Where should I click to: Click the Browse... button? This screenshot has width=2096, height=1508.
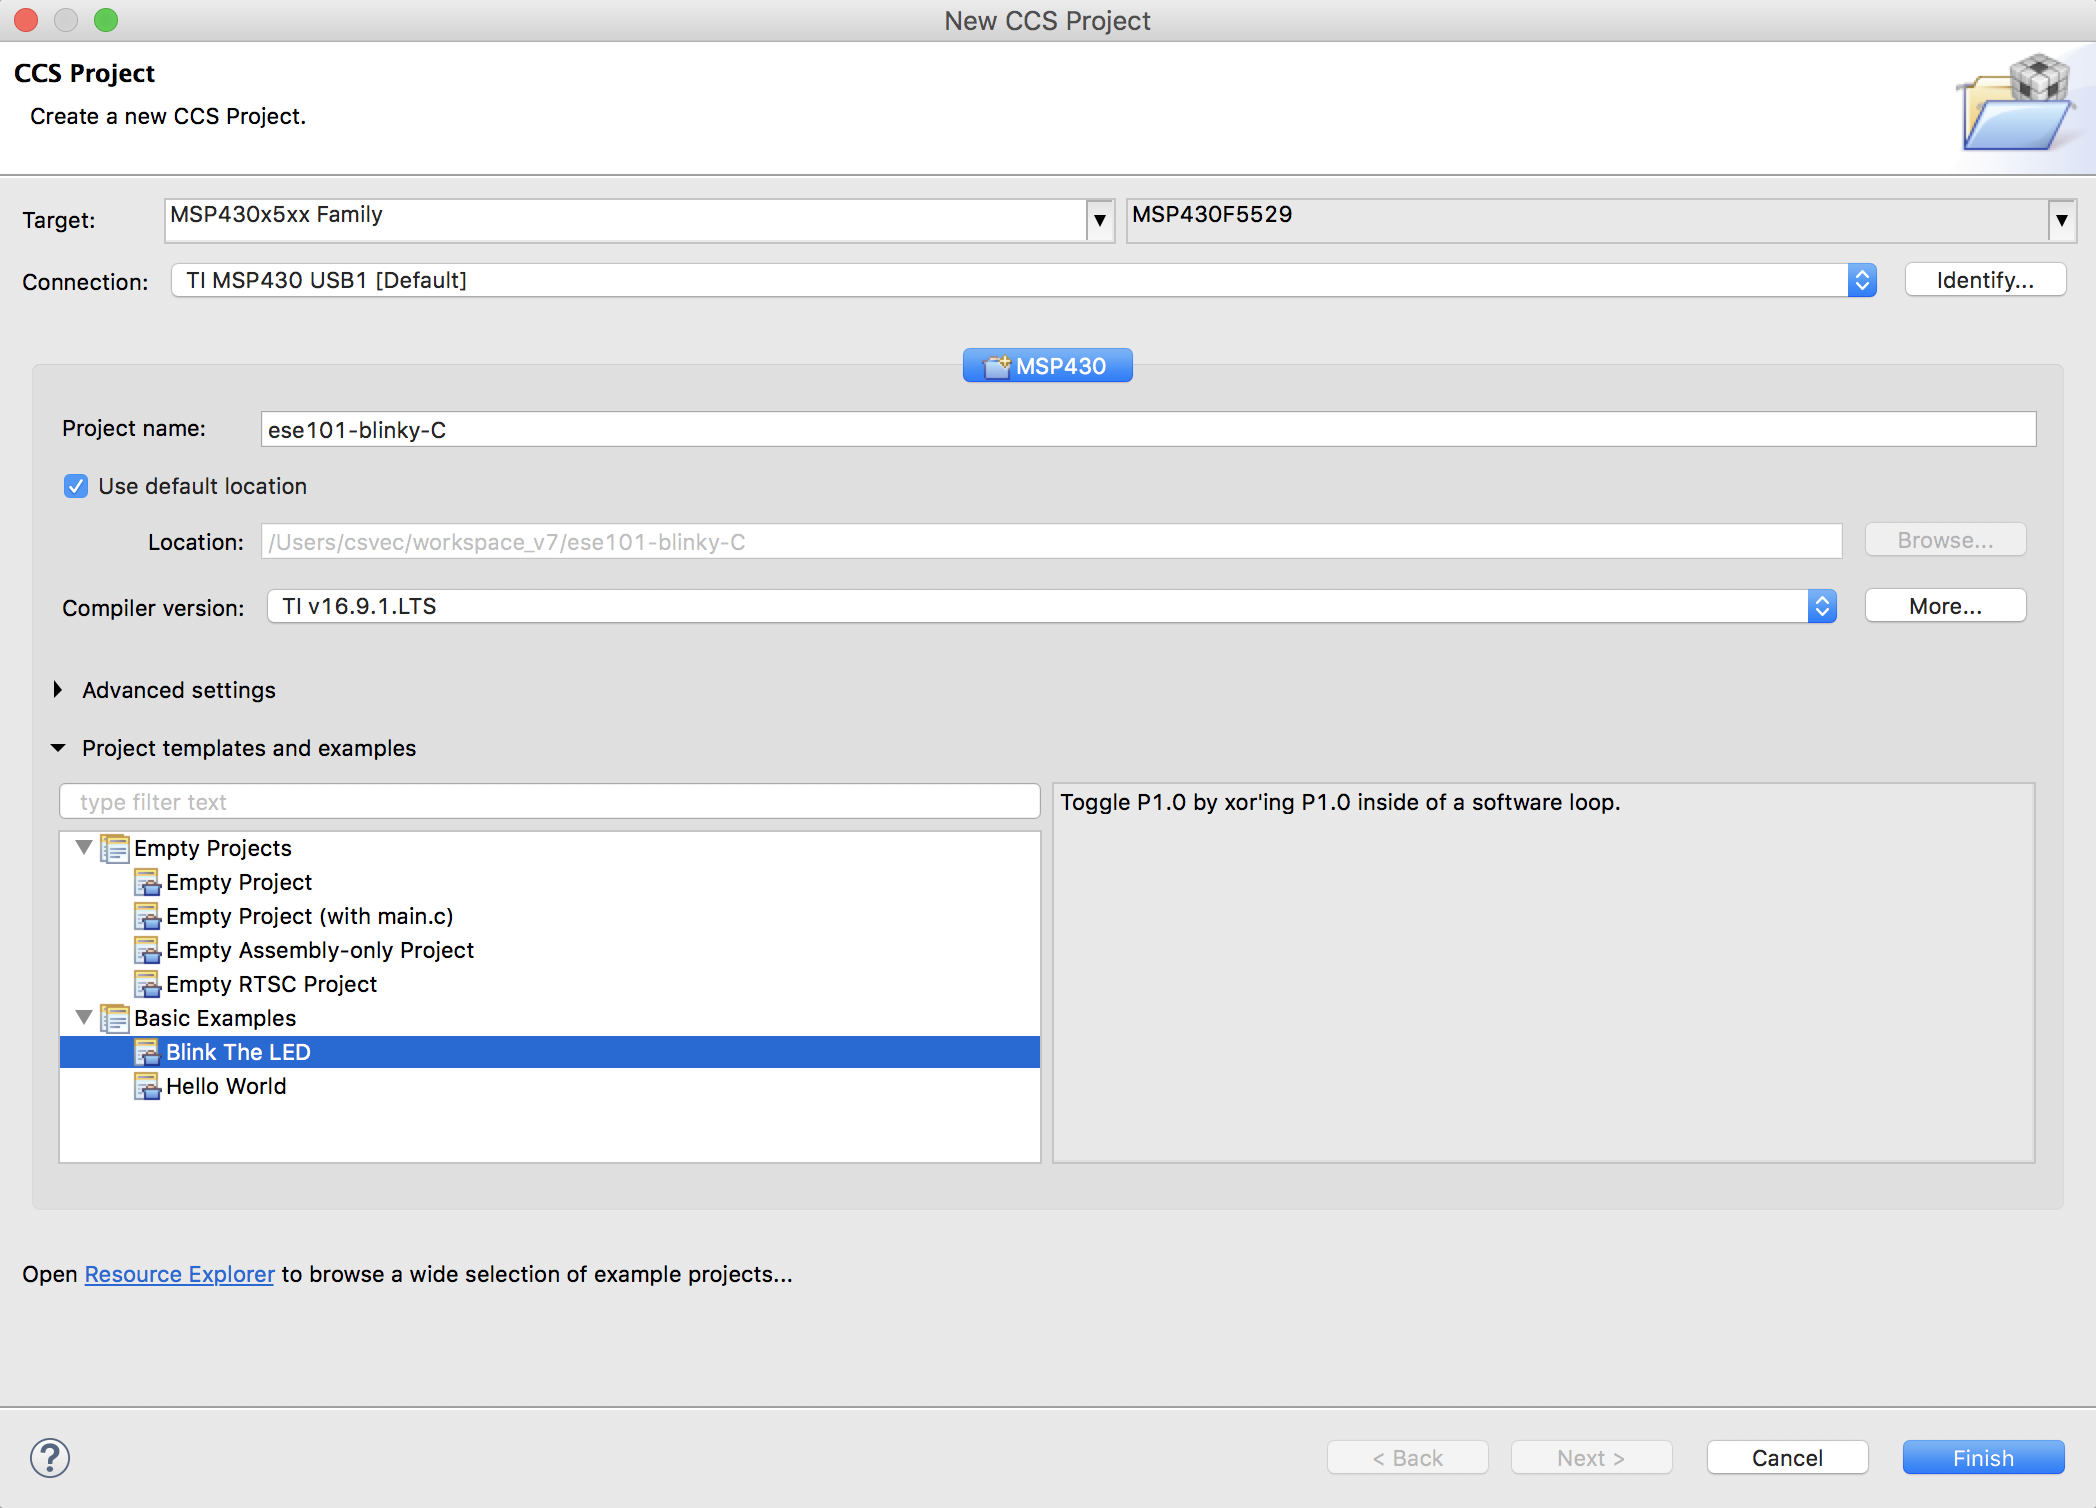click(1945, 540)
